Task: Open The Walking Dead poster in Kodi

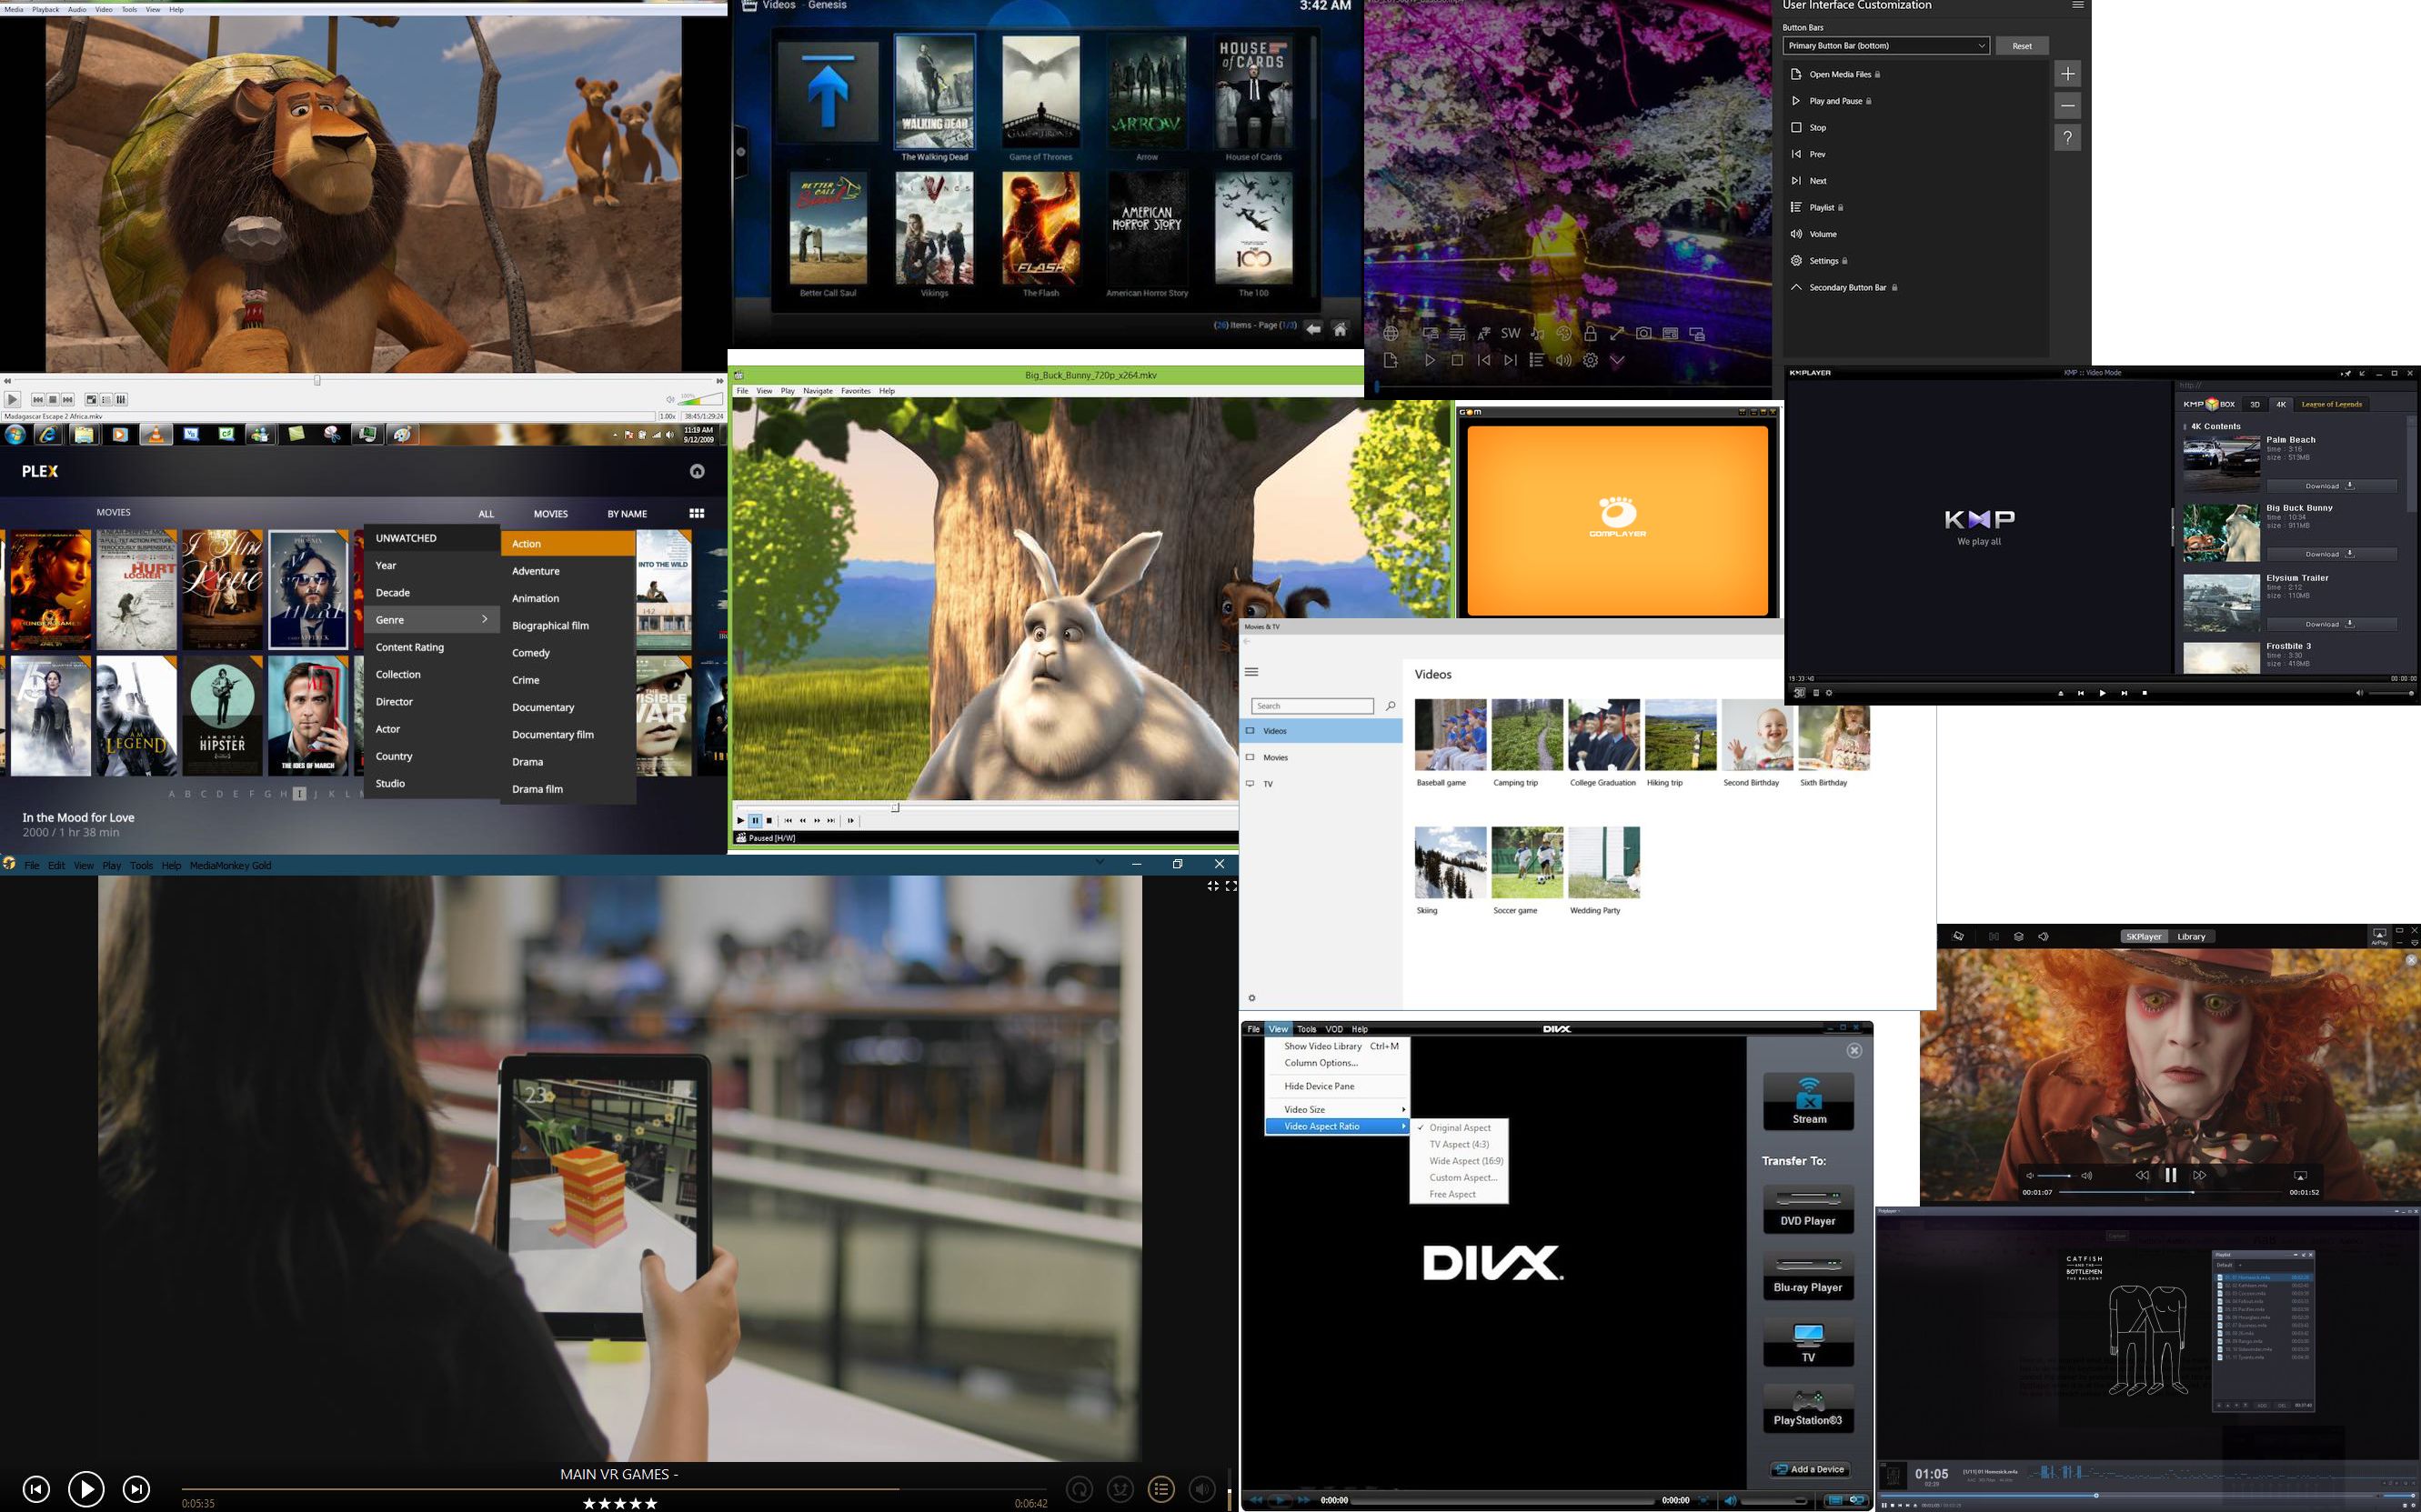Action: [x=934, y=91]
